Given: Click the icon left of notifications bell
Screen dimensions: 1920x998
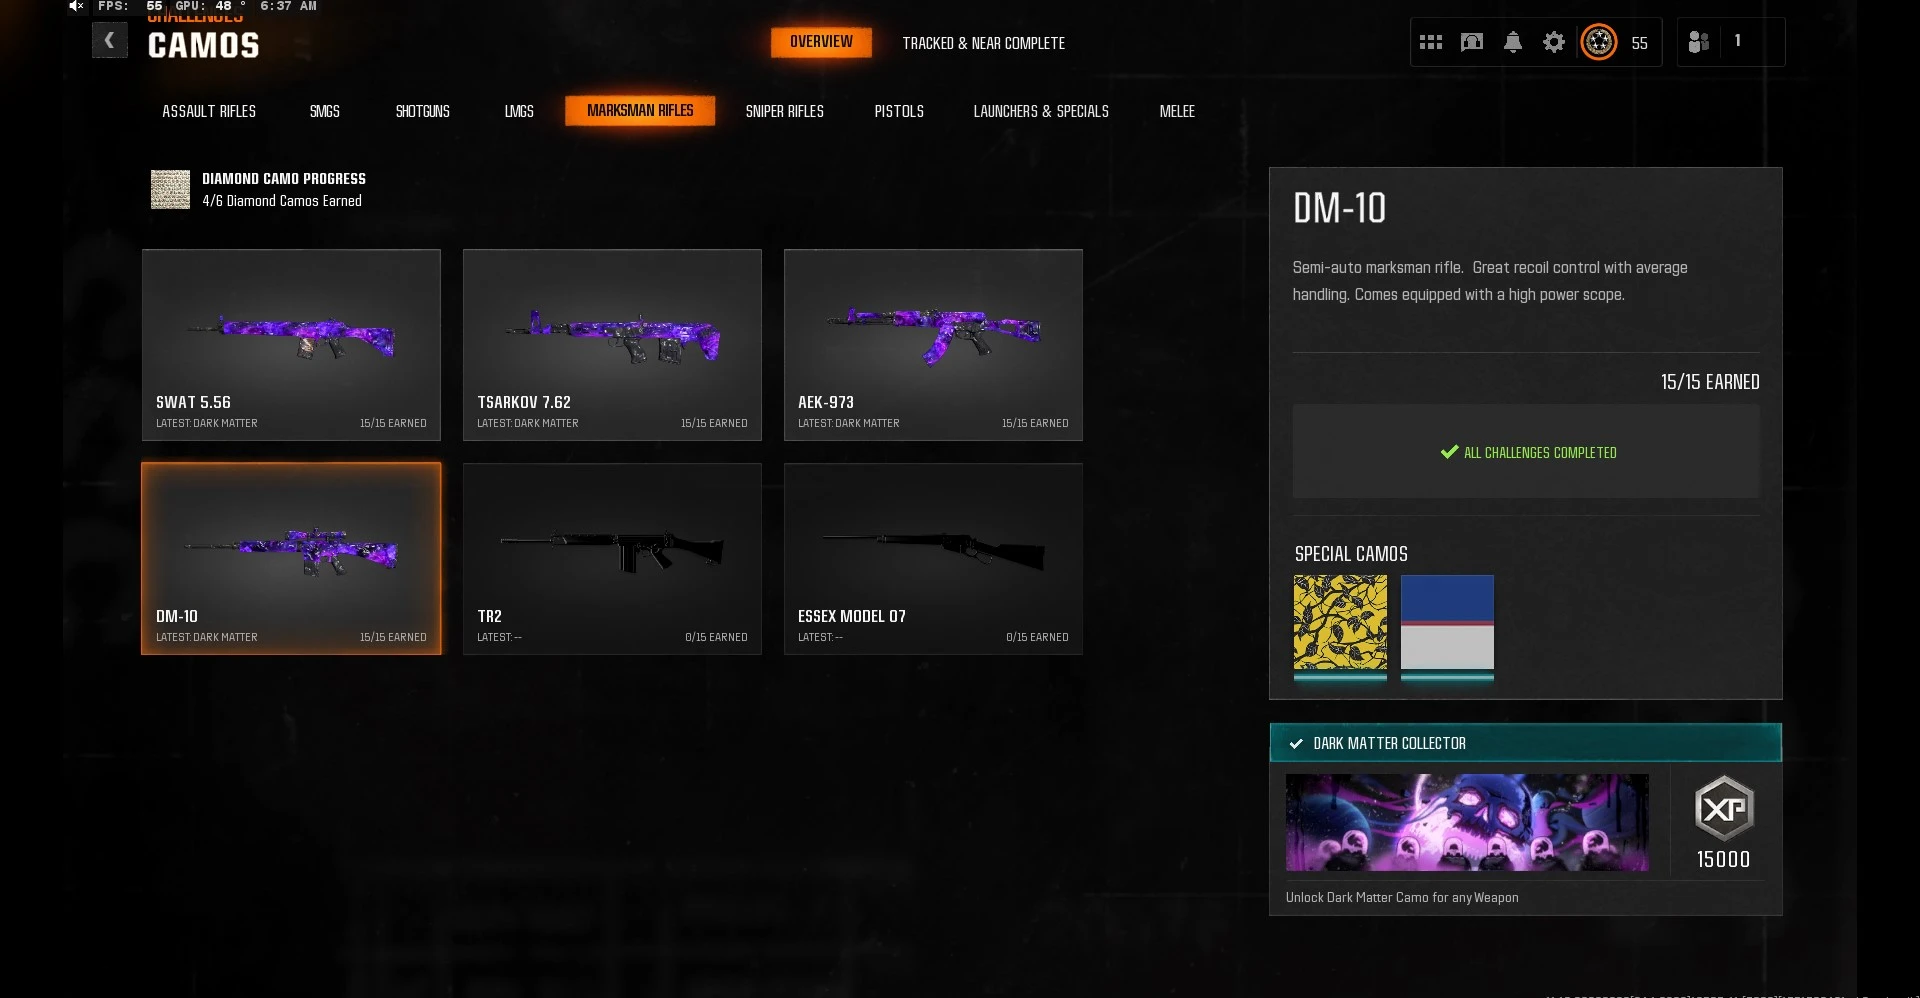Looking at the screenshot, I should point(1472,42).
